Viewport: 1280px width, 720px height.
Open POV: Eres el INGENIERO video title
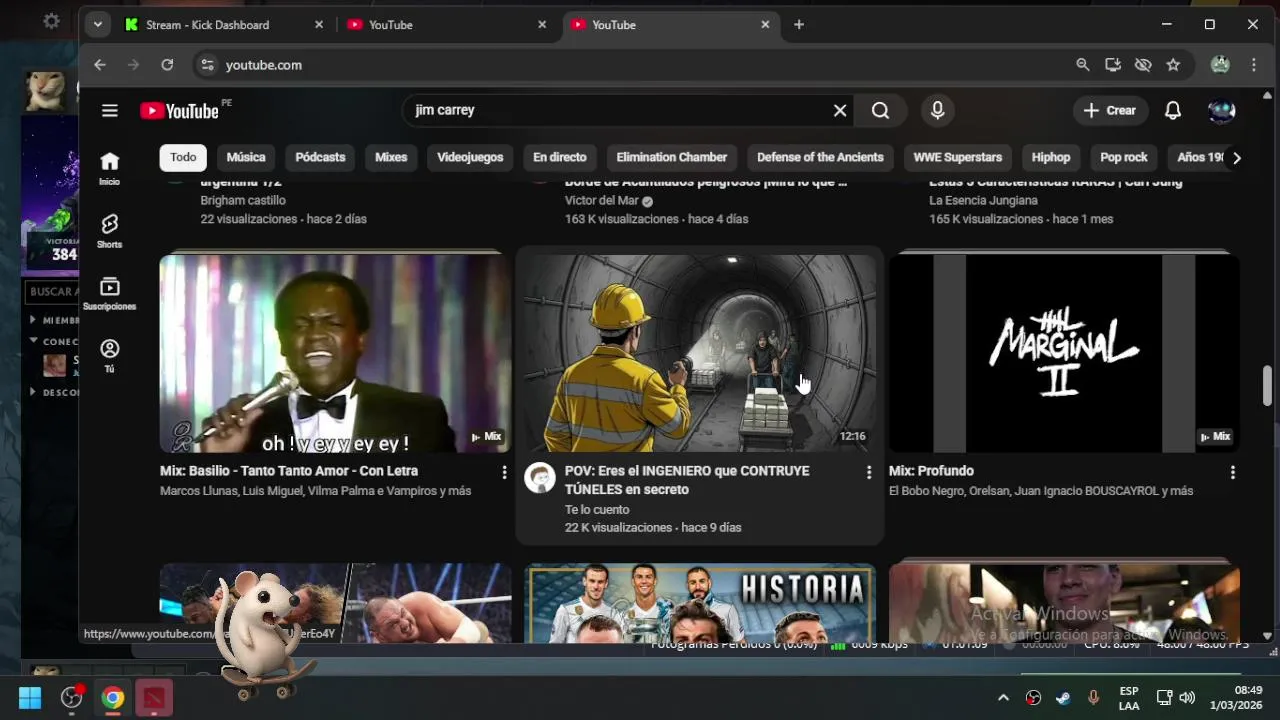(x=687, y=480)
